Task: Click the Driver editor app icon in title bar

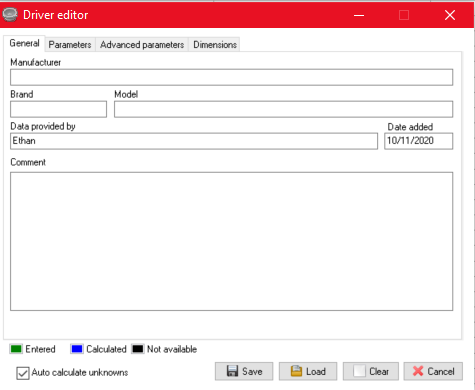Action: coord(10,15)
